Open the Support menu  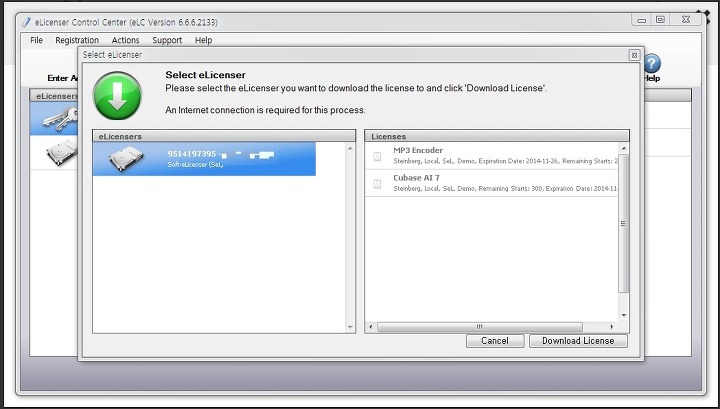coord(167,40)
